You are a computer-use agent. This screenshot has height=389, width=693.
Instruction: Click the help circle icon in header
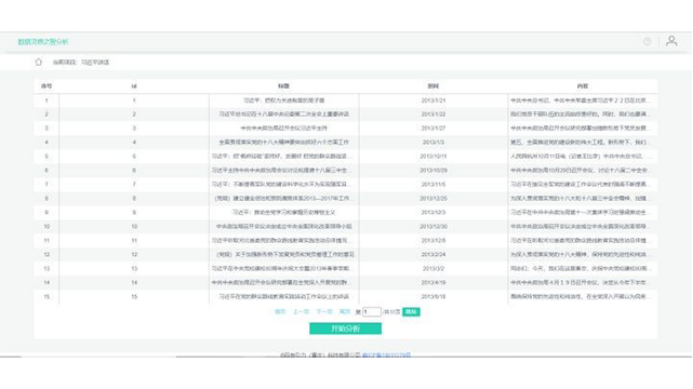pos(647,42)
